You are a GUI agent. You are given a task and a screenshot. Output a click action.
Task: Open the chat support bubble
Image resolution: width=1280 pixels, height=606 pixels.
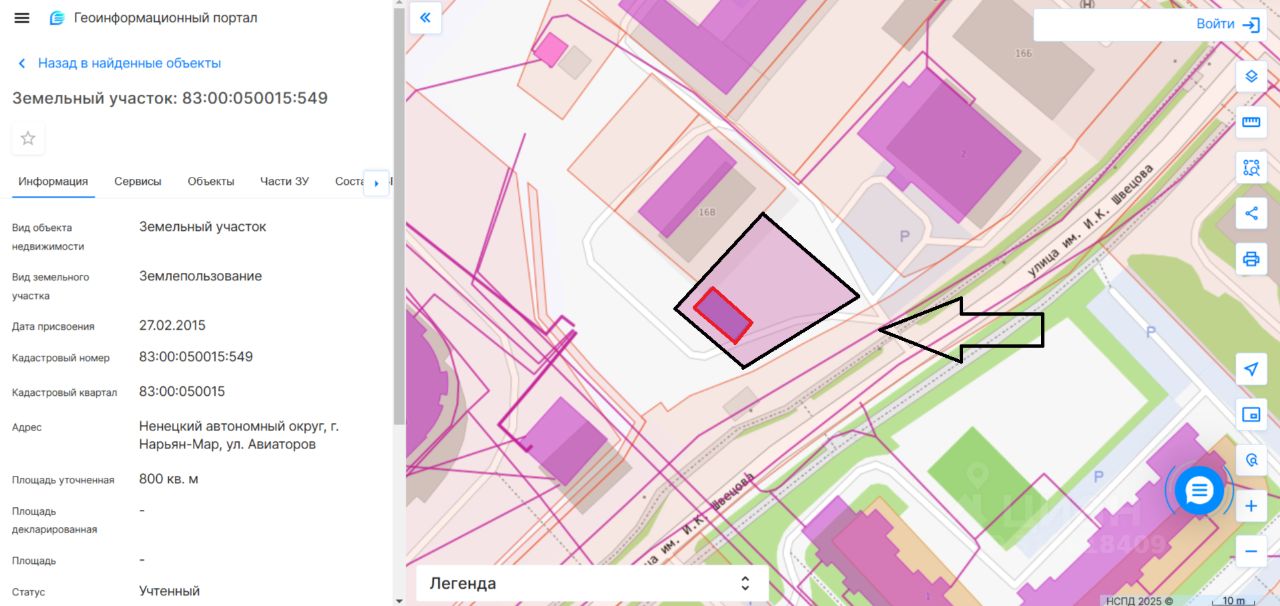[1199, 490]
